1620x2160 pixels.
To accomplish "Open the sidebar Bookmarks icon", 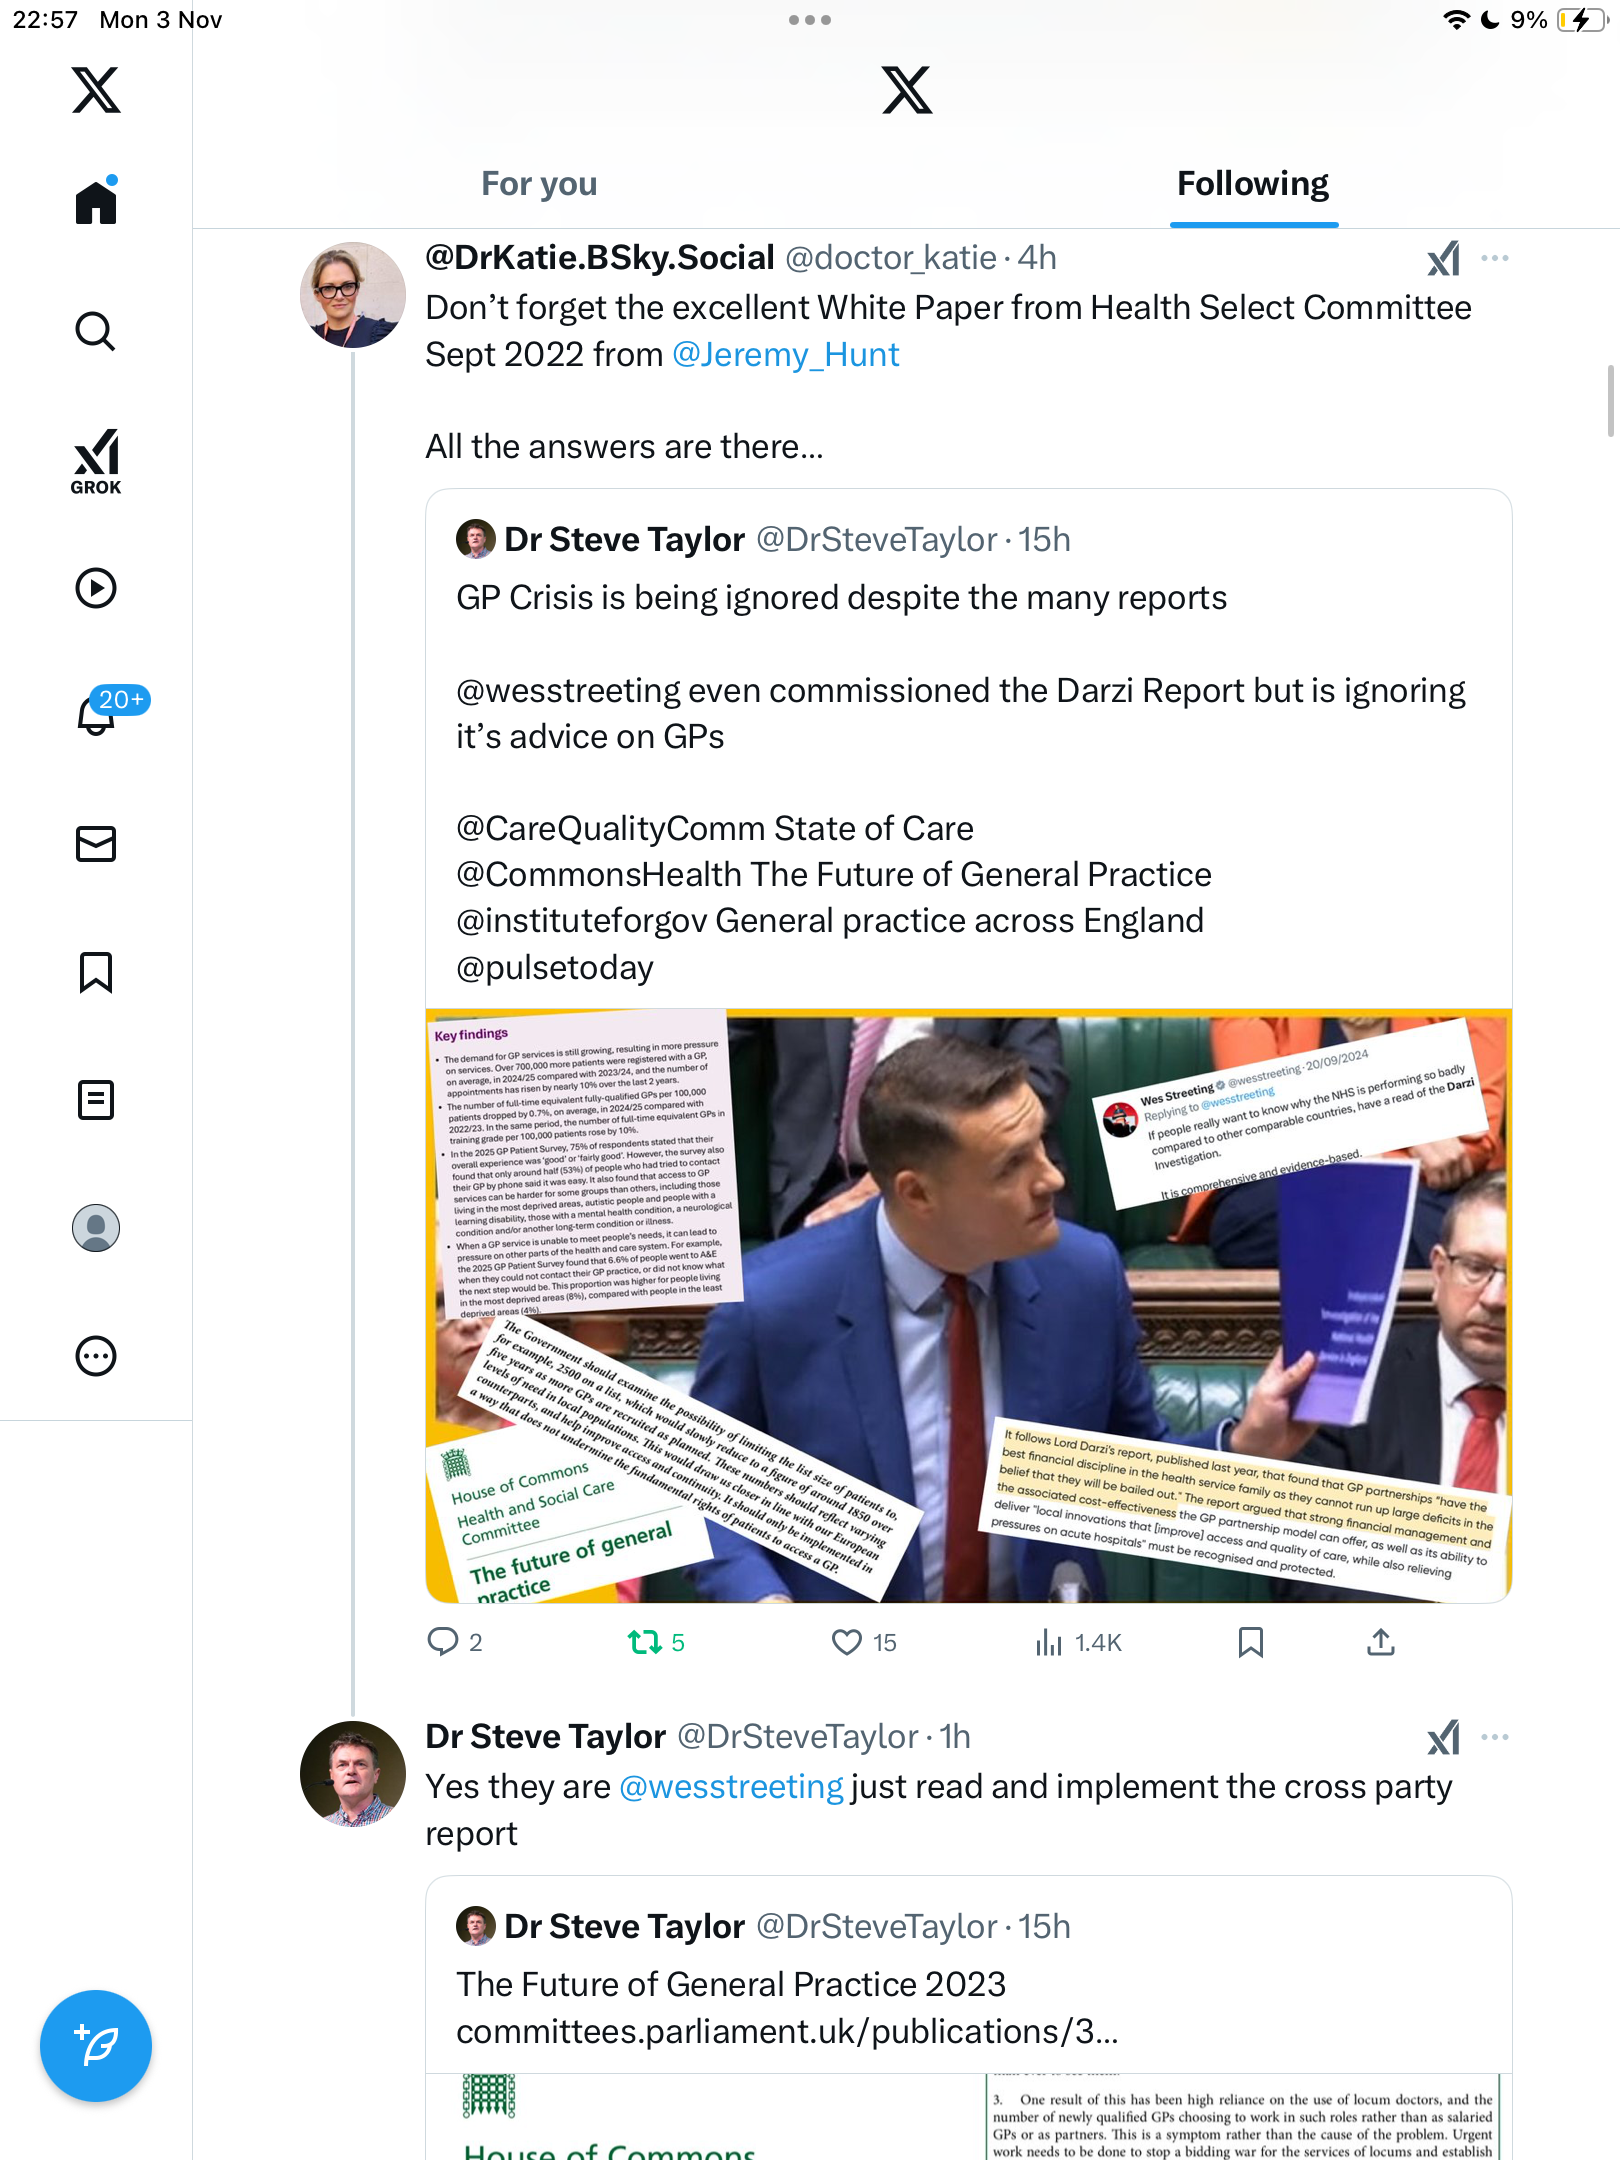I will (x=95, y=972).
